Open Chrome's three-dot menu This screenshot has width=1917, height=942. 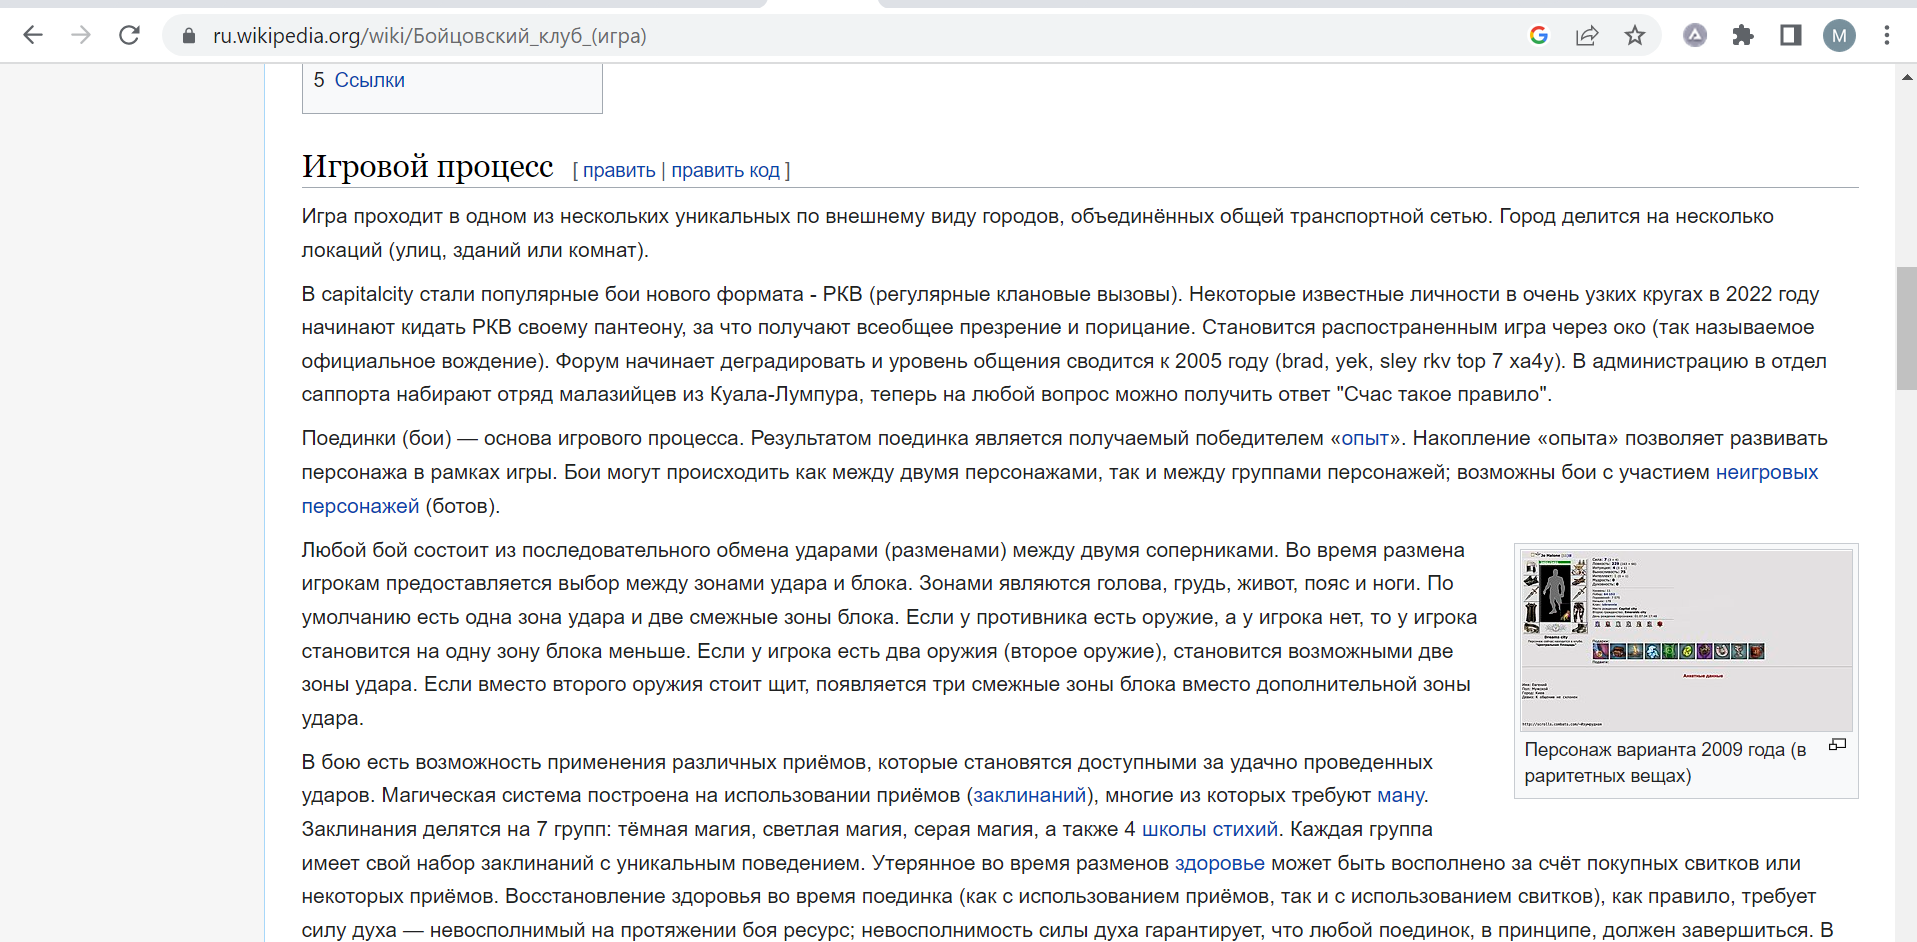tap(1887, 36)
